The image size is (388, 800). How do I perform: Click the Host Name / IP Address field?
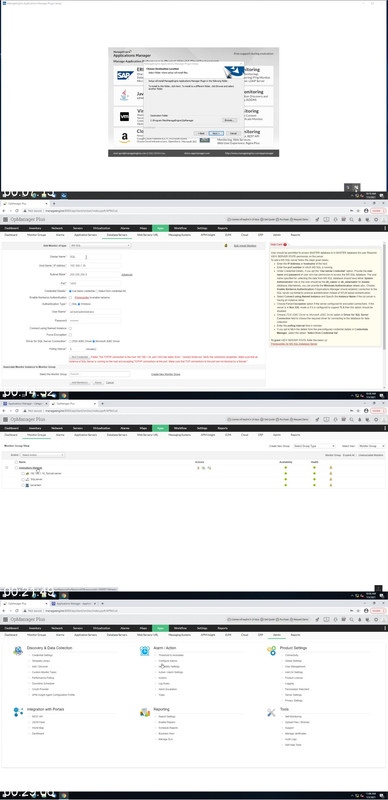pos(95,265)
